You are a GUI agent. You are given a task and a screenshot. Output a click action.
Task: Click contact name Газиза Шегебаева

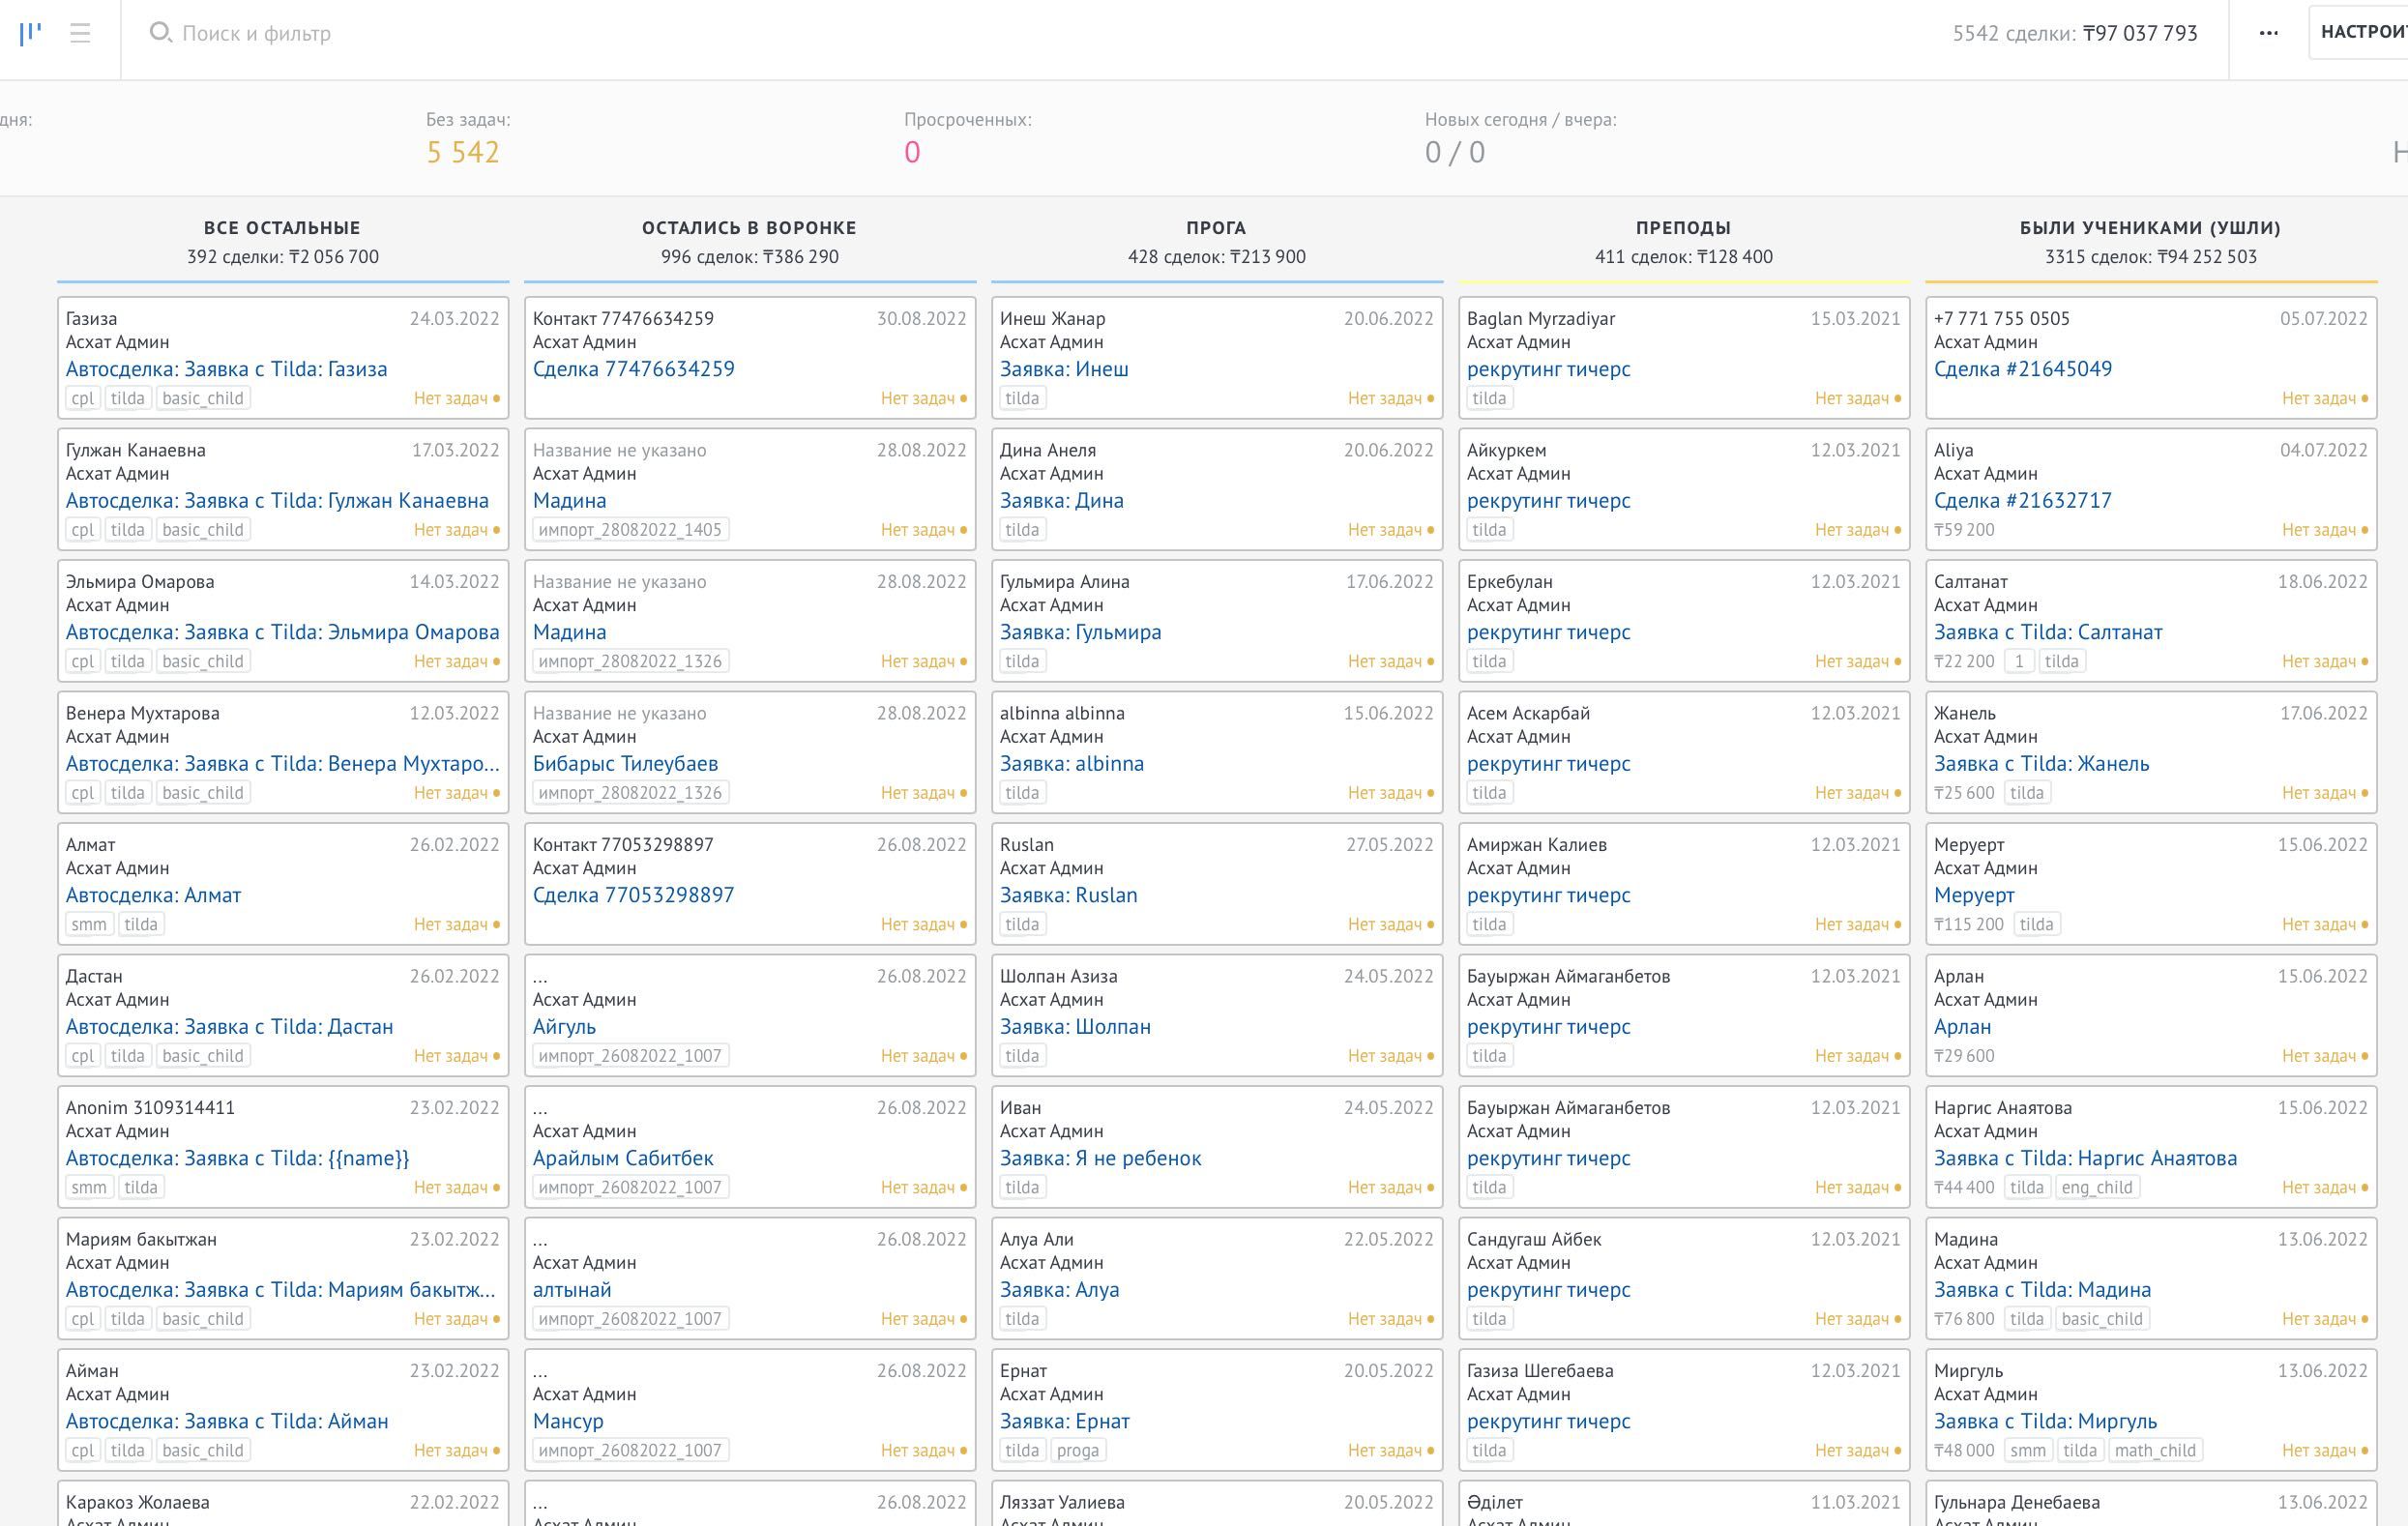click(x=1540, y=1371)
